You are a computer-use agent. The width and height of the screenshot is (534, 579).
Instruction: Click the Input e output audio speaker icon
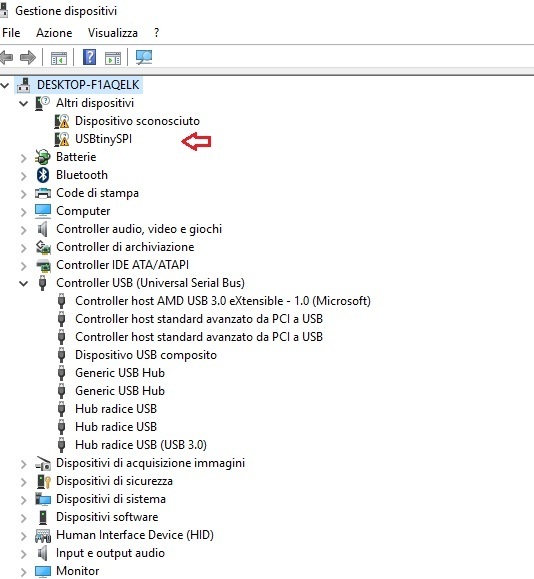pos(42,553)
